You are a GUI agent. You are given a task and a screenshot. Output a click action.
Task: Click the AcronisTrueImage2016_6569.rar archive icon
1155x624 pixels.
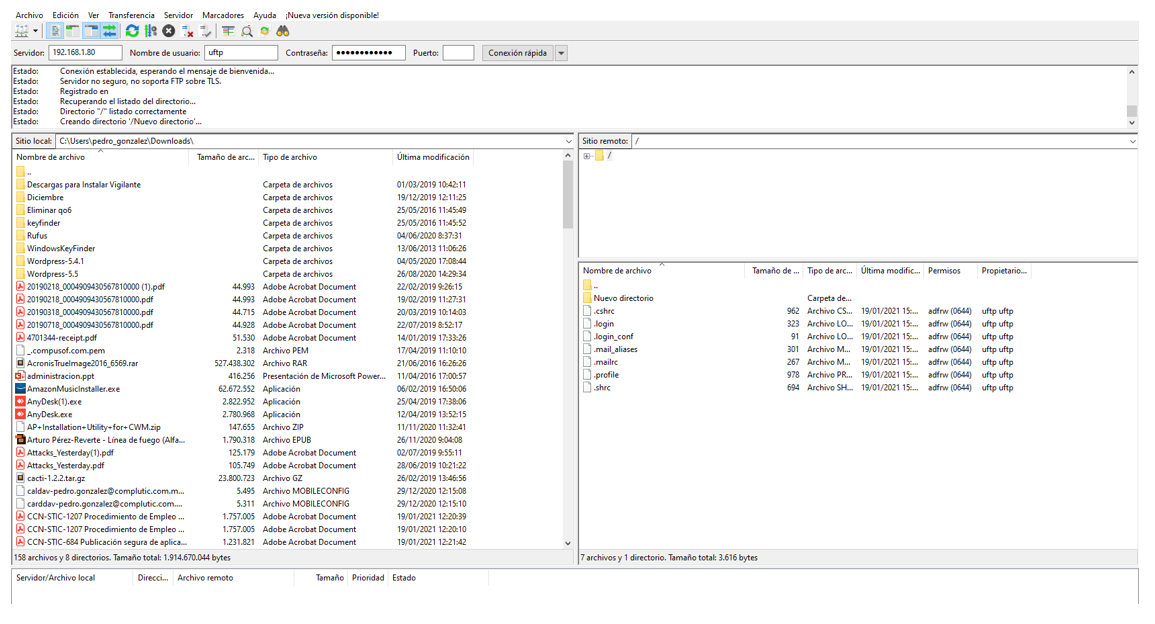20,363
